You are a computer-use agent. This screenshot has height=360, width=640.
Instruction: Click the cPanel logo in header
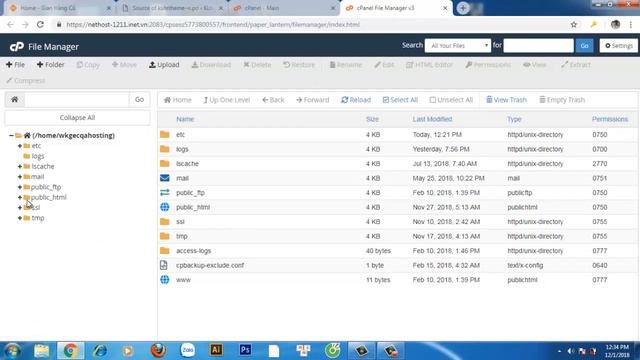17,47
